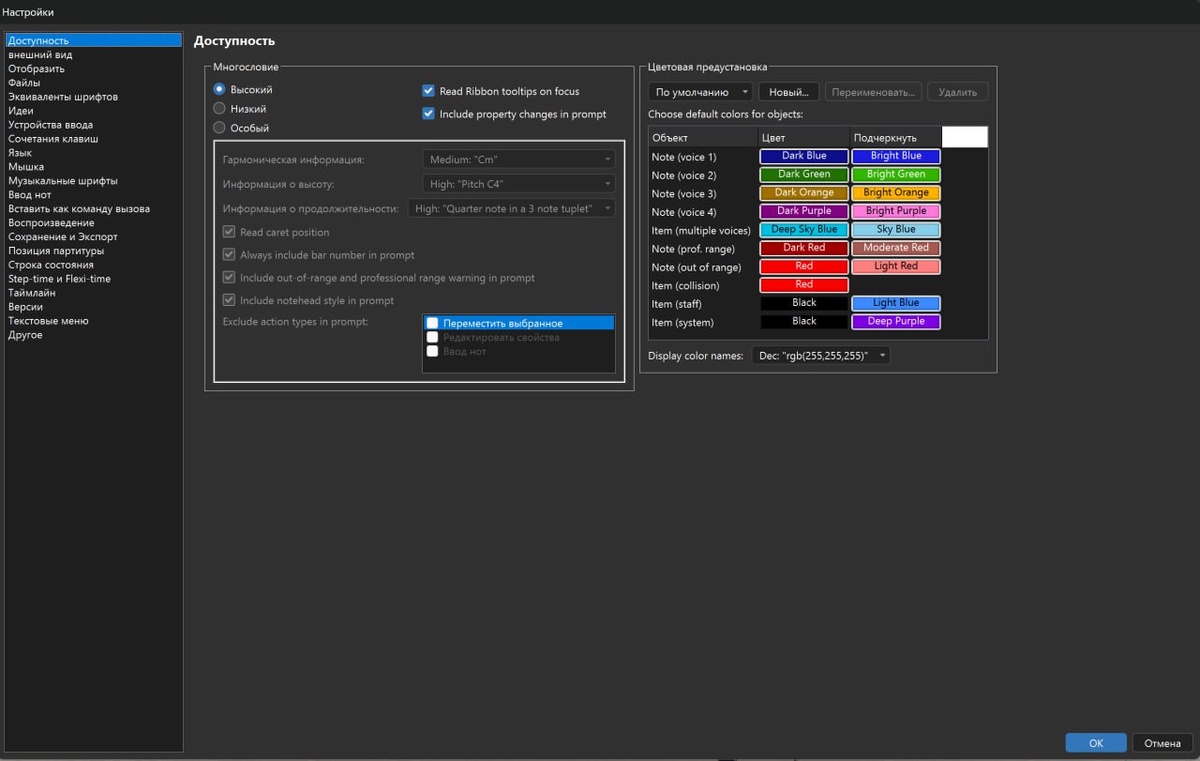This screenshot has width=1200, height=761.
Task: Open Файлы settings page
Action: coord(94,82)
